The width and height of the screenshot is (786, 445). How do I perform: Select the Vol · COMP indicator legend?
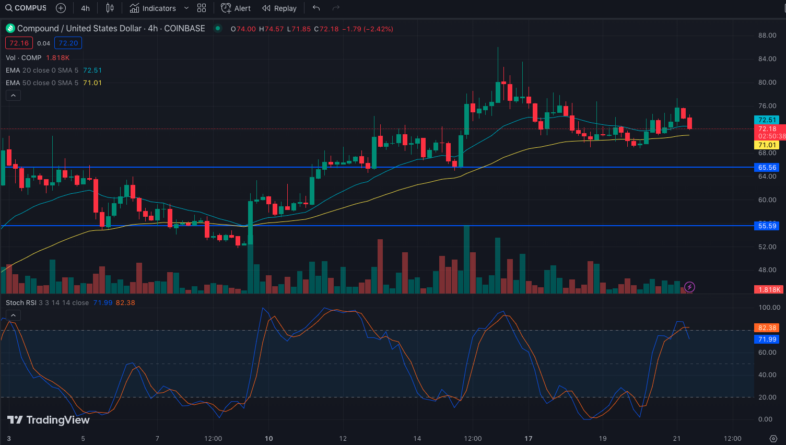(24, 58)
